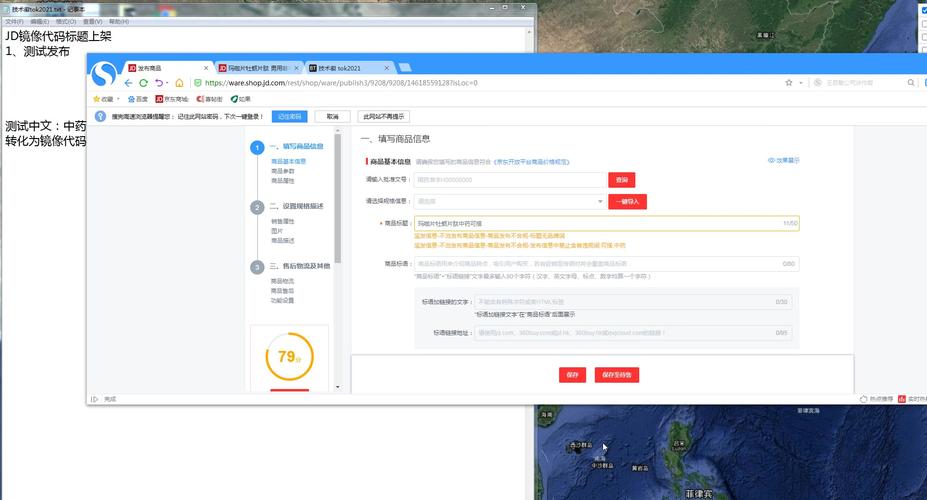Click the approval number input field

tap(510, 180)
